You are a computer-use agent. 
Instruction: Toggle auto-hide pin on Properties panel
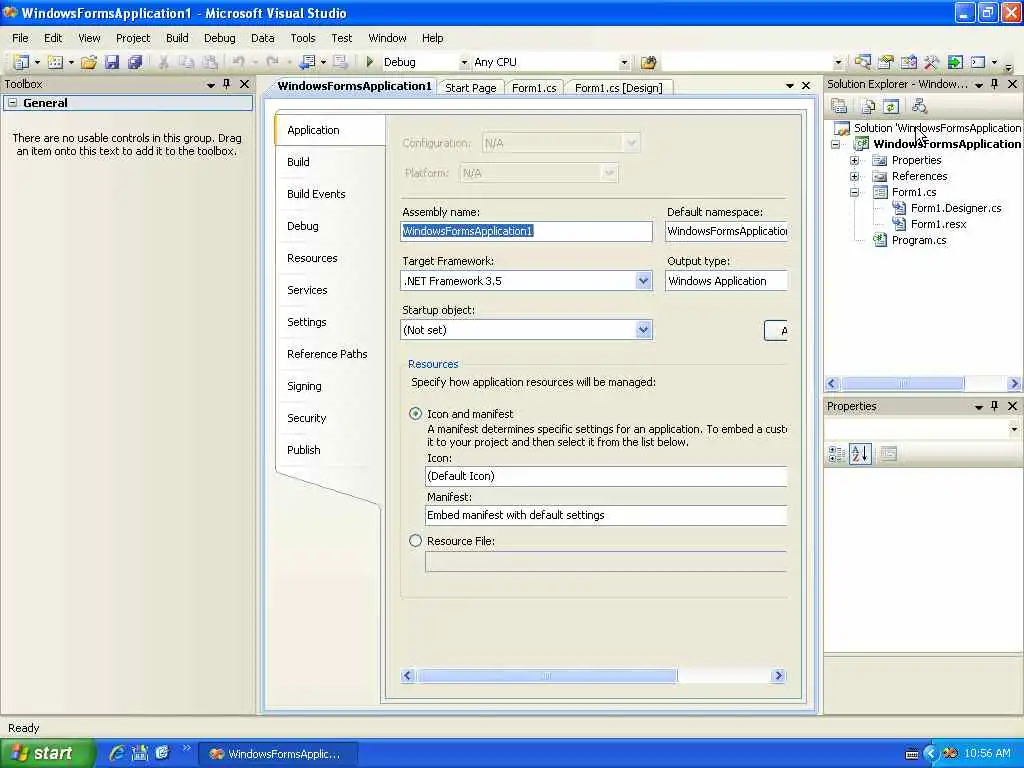tap(995, 406)
